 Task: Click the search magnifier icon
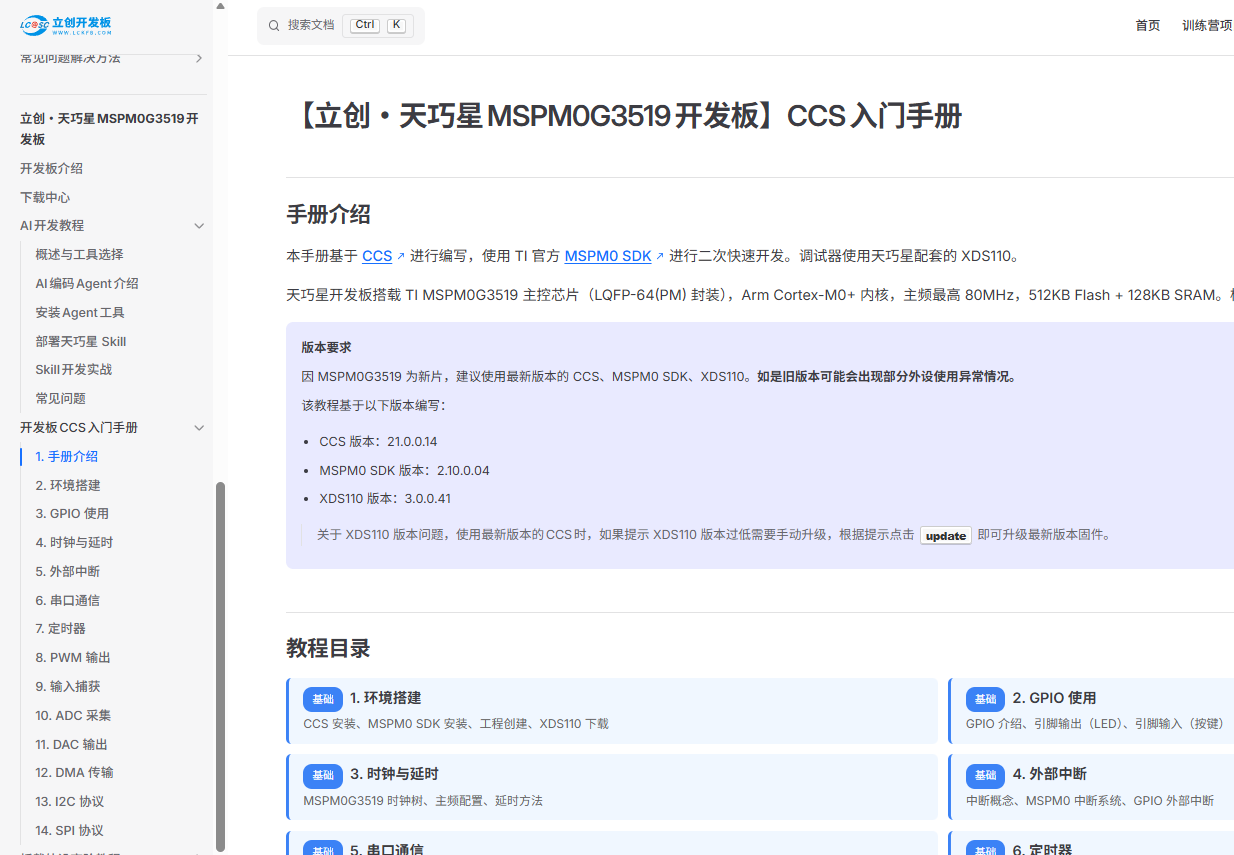pyautogui.click(x=274, y=26)
